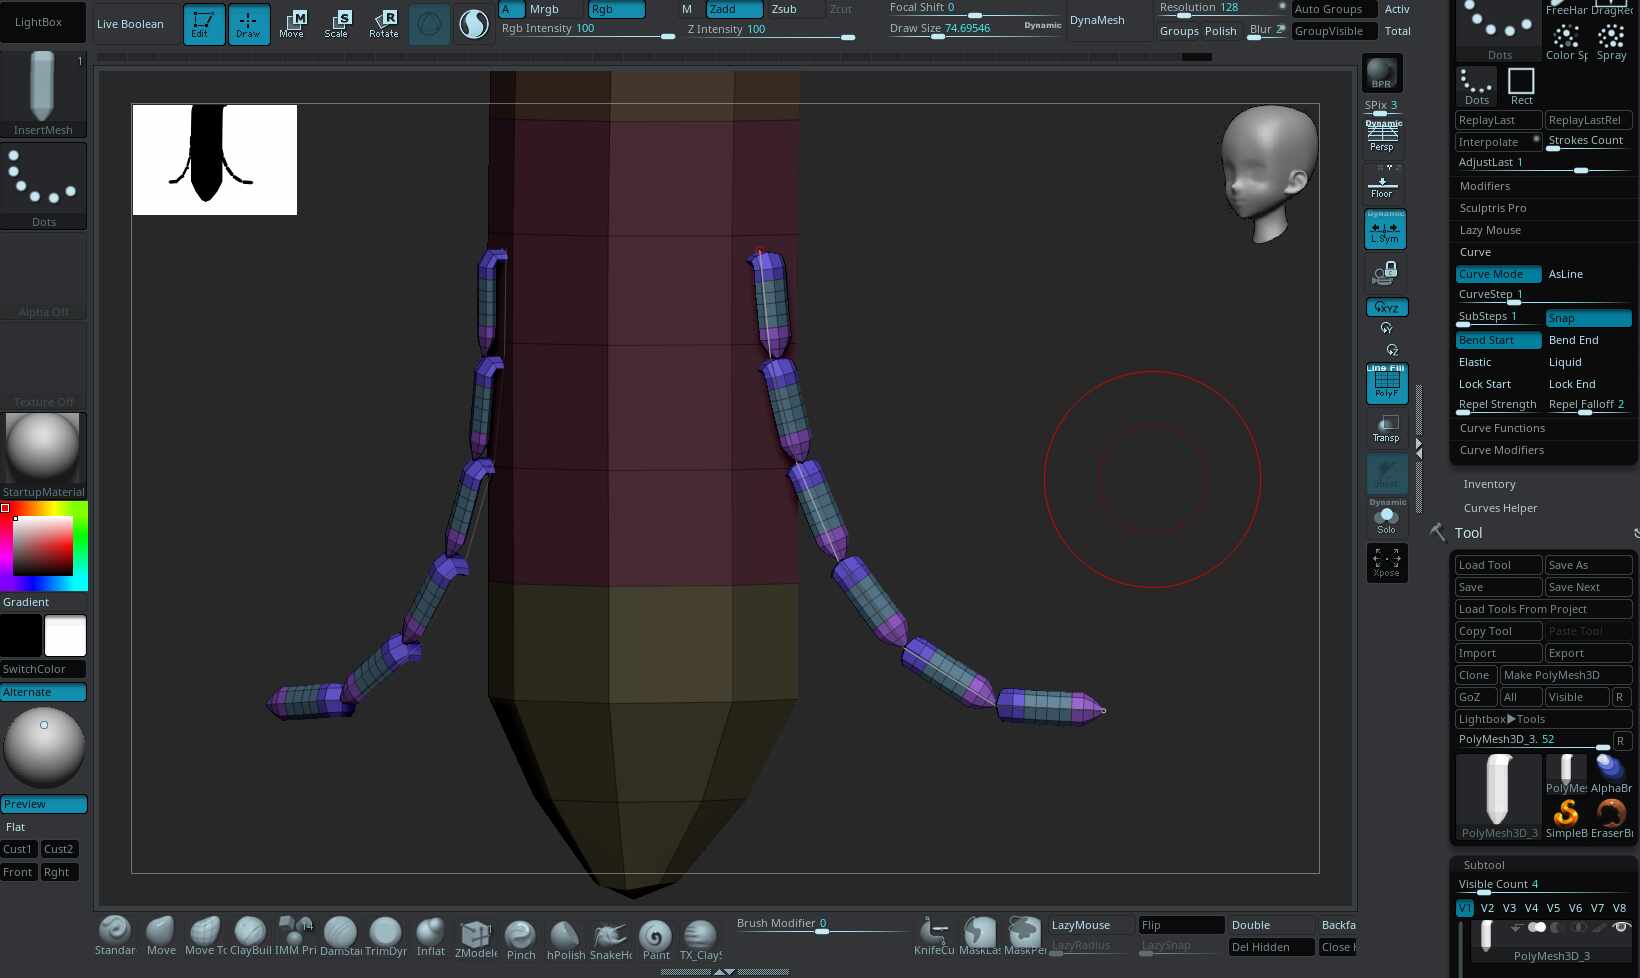Toggle Perspective (Persp) view

pos(1382,137)
